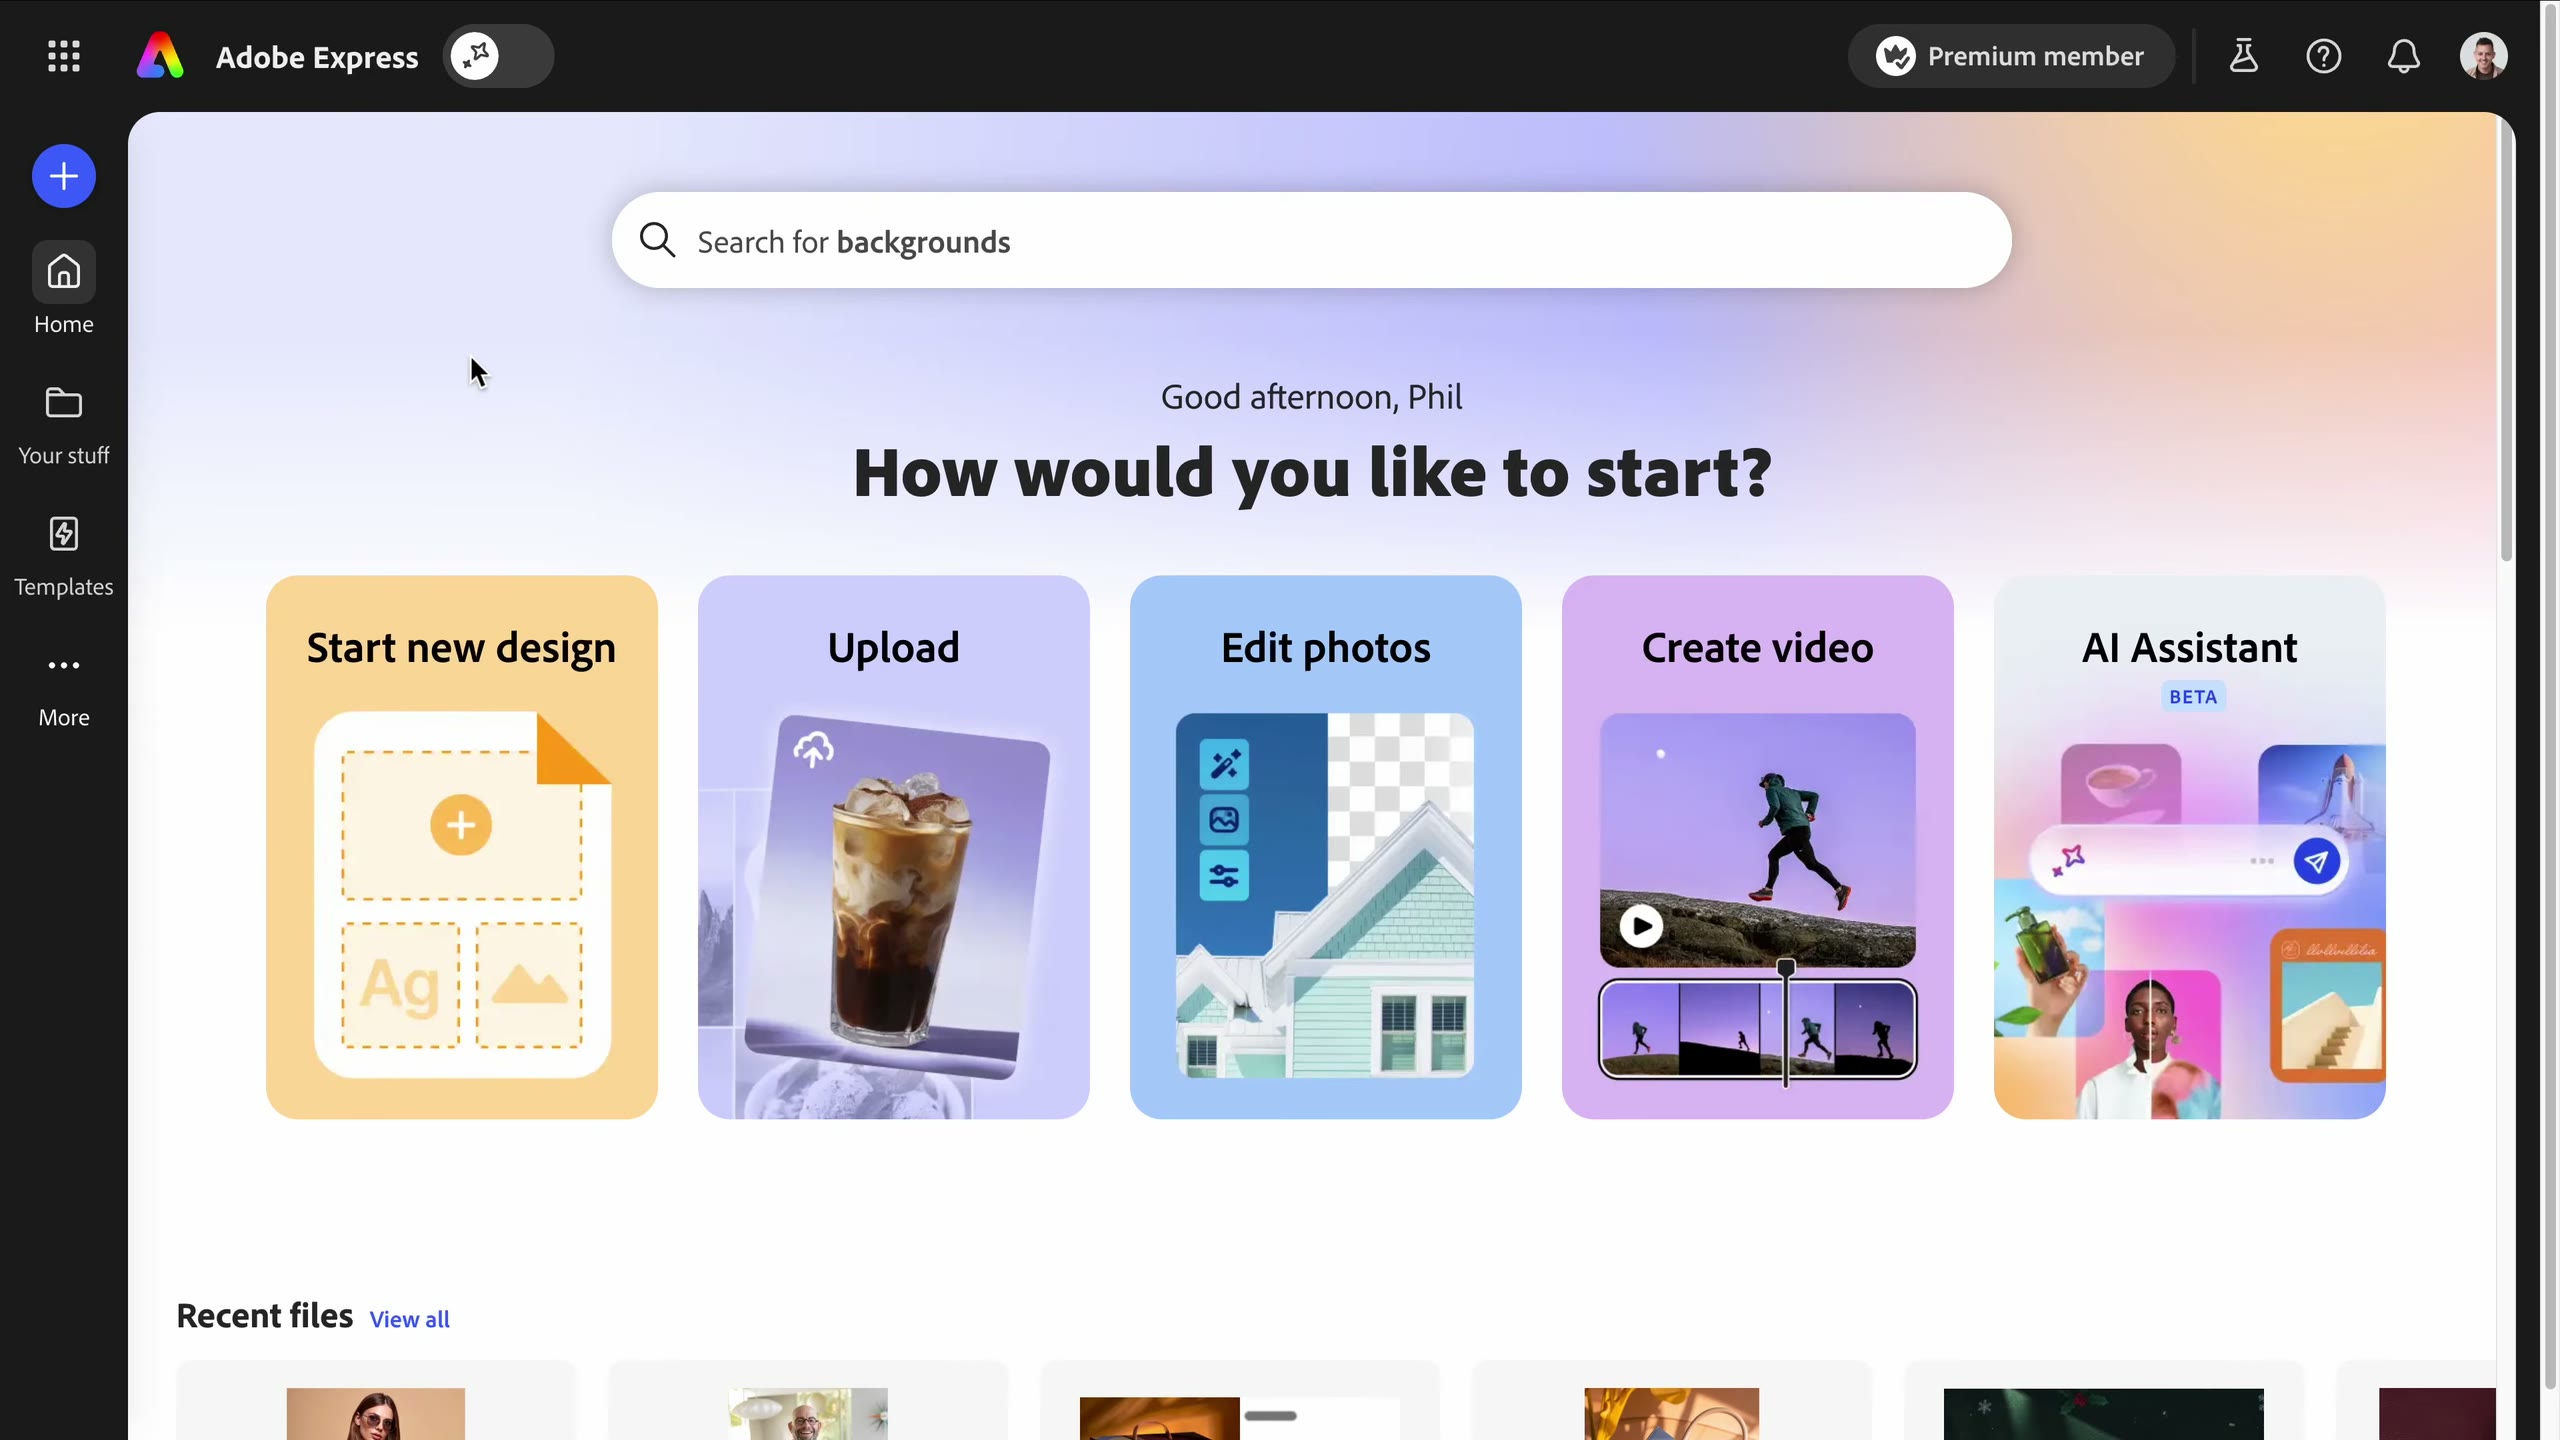Open the notifications bell

2403,56
